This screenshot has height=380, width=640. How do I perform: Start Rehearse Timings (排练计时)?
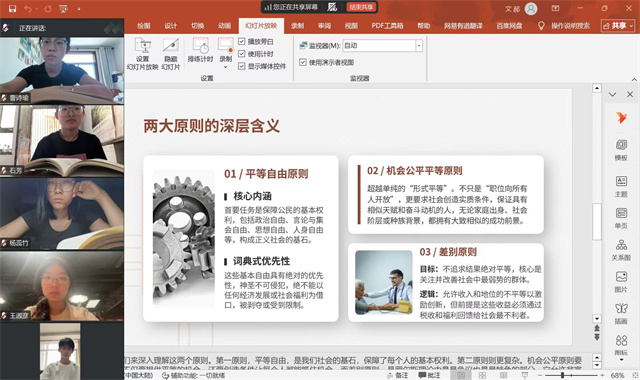200,50
